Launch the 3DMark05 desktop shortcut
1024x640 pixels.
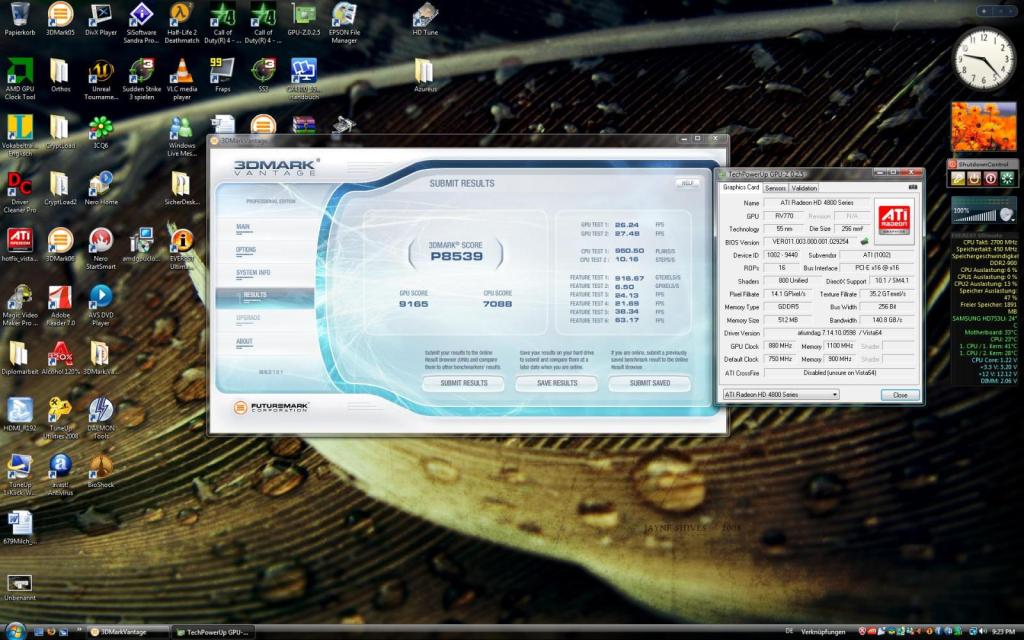pos(60,19)
